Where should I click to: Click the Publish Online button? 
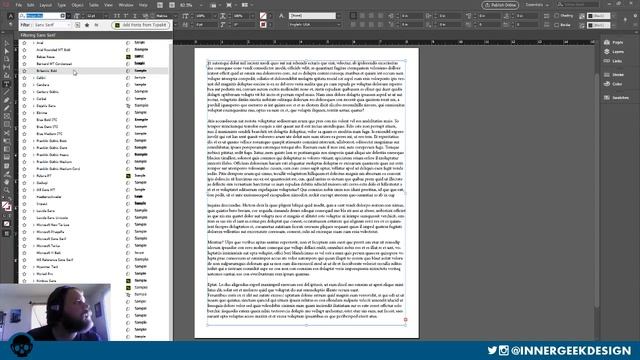coord(500,5)
